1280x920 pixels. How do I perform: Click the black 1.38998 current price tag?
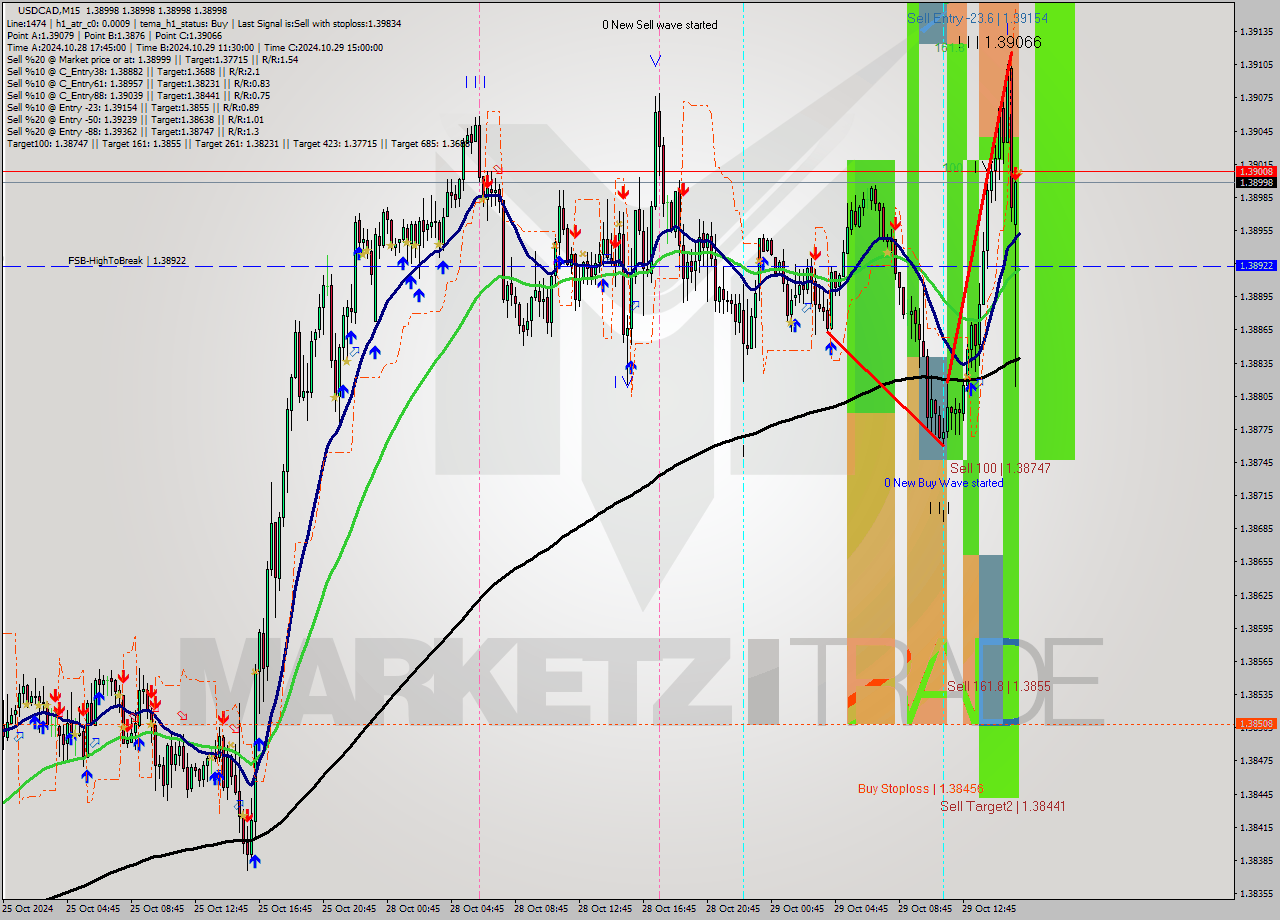pyautogui.click(x=1255, y=182)
